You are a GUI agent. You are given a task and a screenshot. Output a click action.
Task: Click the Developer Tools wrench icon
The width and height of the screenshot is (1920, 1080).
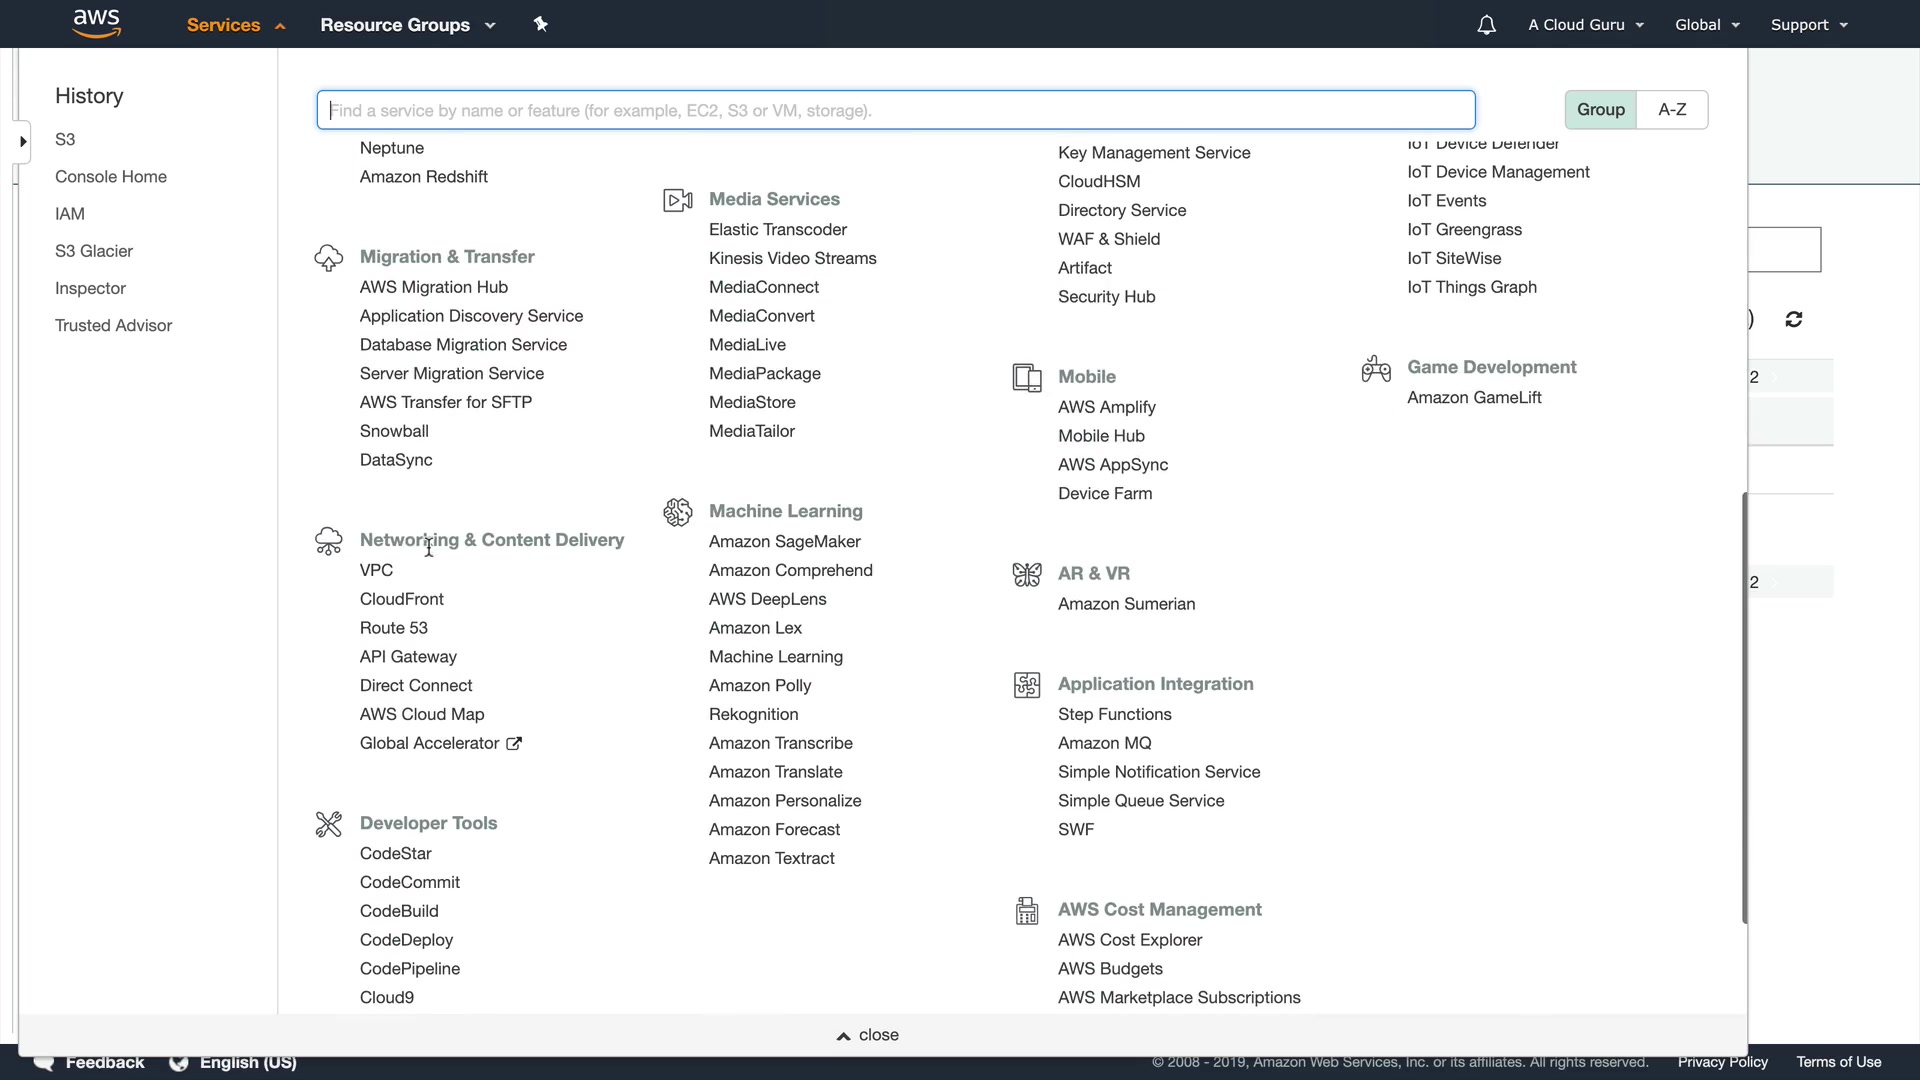click(328, 824)
